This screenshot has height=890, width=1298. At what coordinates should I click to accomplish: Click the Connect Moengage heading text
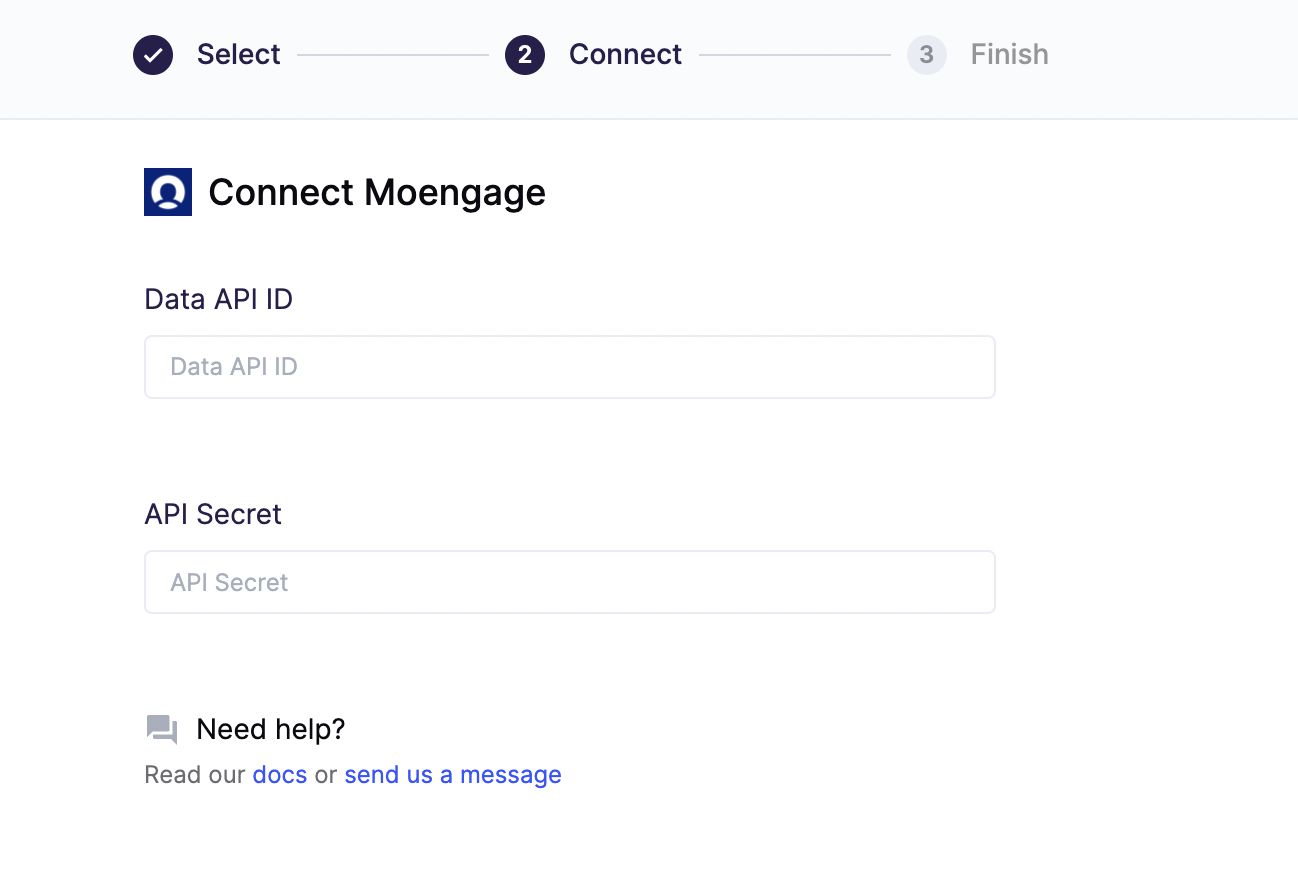point(377,192)
